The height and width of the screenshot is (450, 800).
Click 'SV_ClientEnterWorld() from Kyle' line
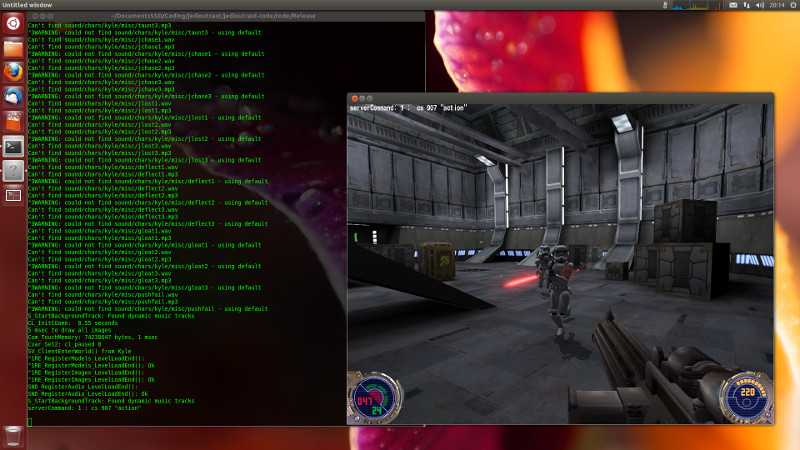click(x=79, y=352)
